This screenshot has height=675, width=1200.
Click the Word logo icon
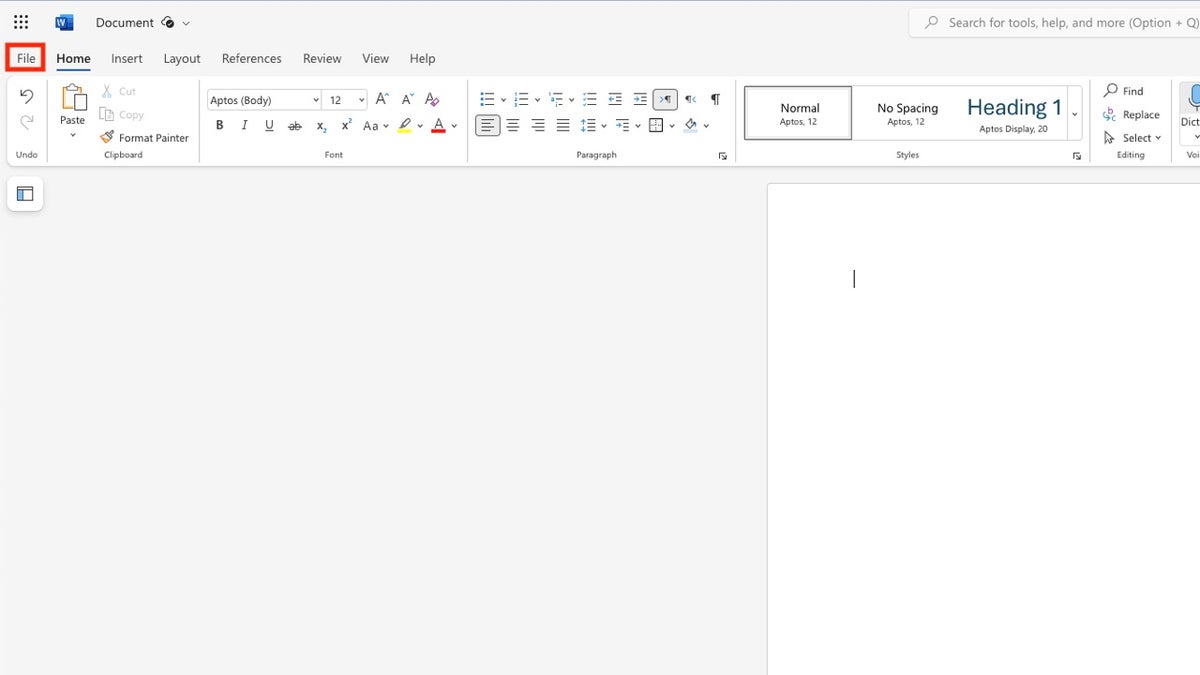tap(64, 22)
